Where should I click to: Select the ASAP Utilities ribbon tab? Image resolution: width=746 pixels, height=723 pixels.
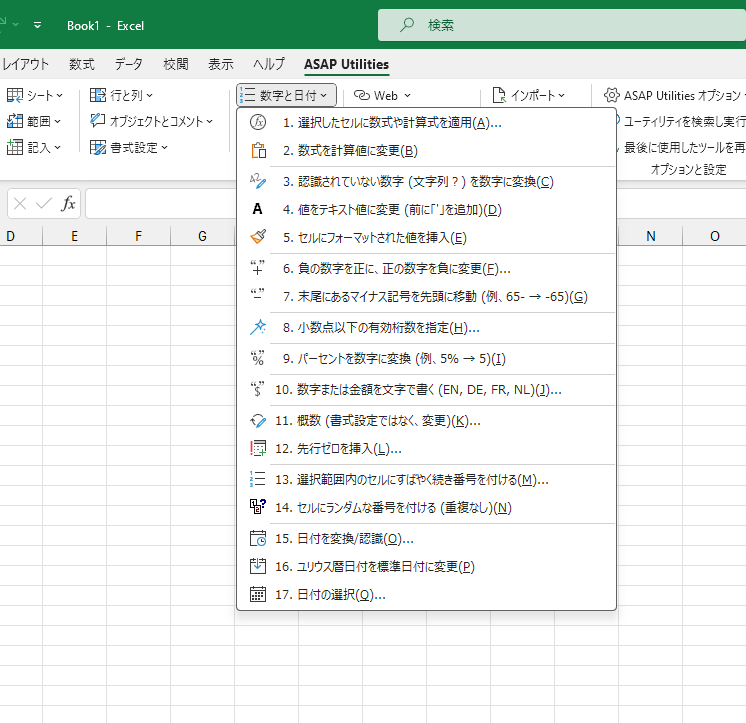[x=346, y=64]
